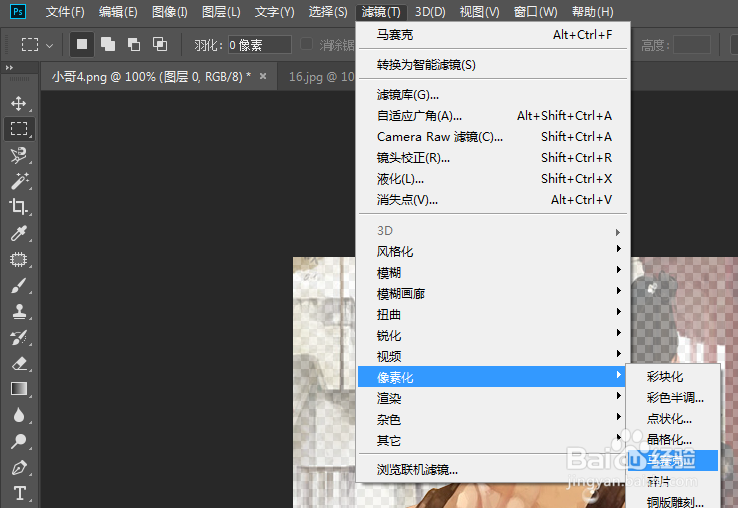The height and width of the screenshot is (508, 738).
Task: Select the Brush tool
Action: 19,285
